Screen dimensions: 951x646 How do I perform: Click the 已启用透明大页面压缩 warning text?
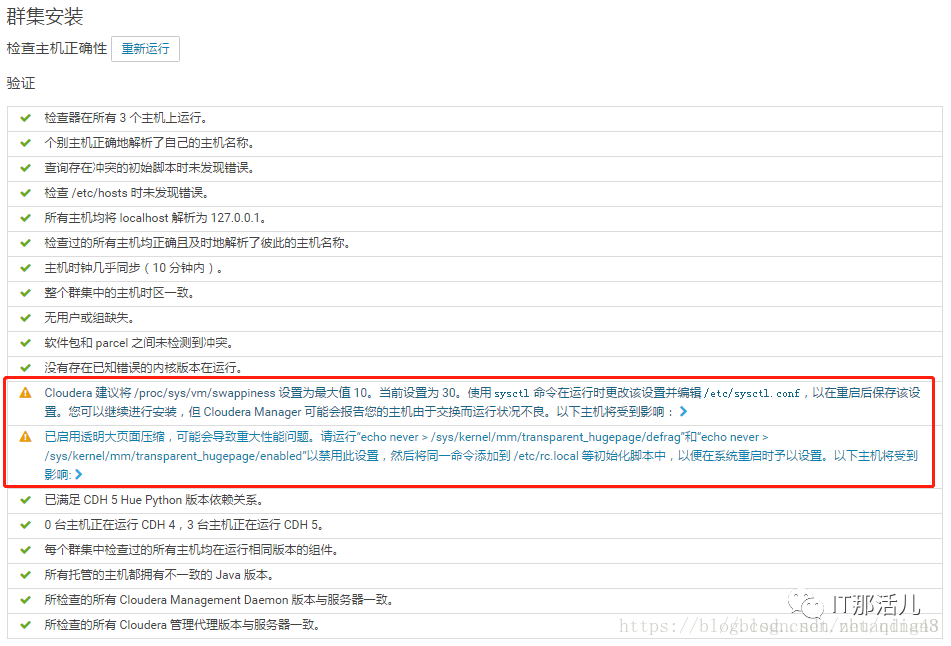(x=481, y=456)
